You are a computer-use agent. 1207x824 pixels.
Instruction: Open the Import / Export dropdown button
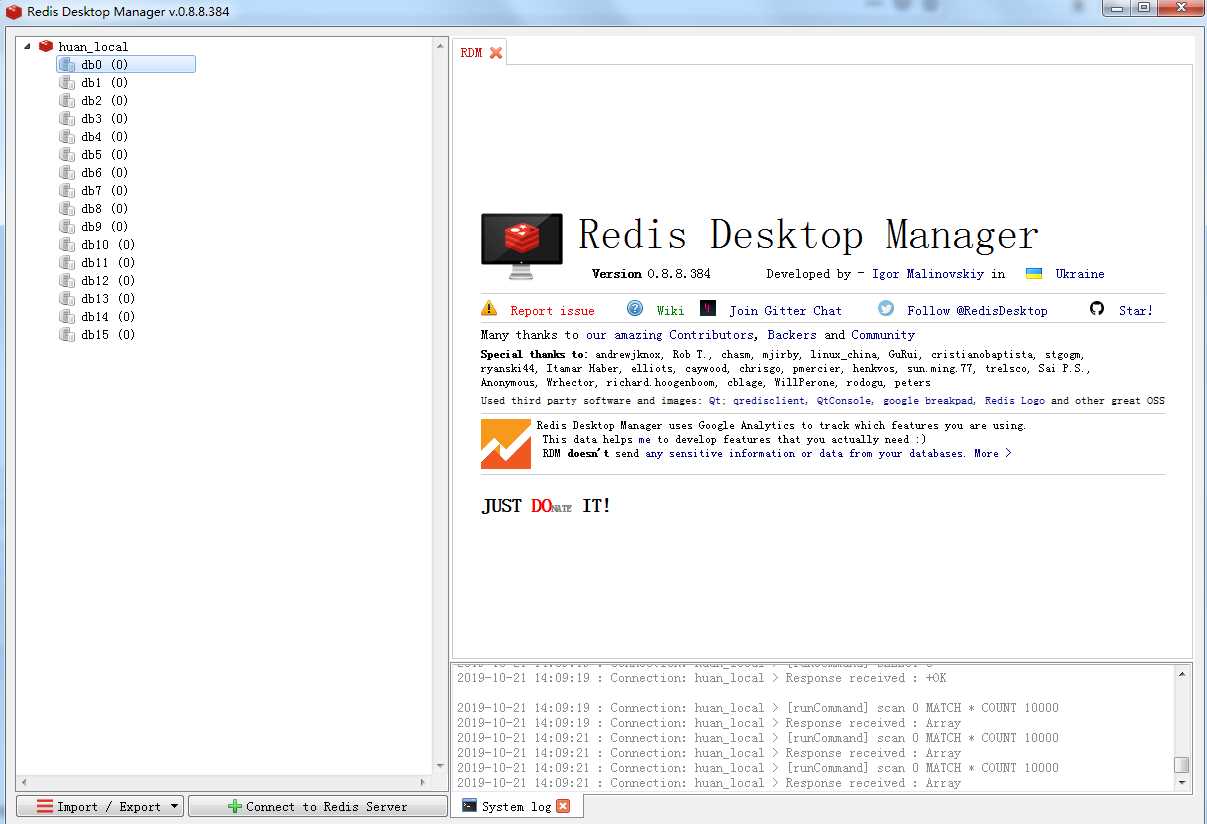[x=100, y=806]
